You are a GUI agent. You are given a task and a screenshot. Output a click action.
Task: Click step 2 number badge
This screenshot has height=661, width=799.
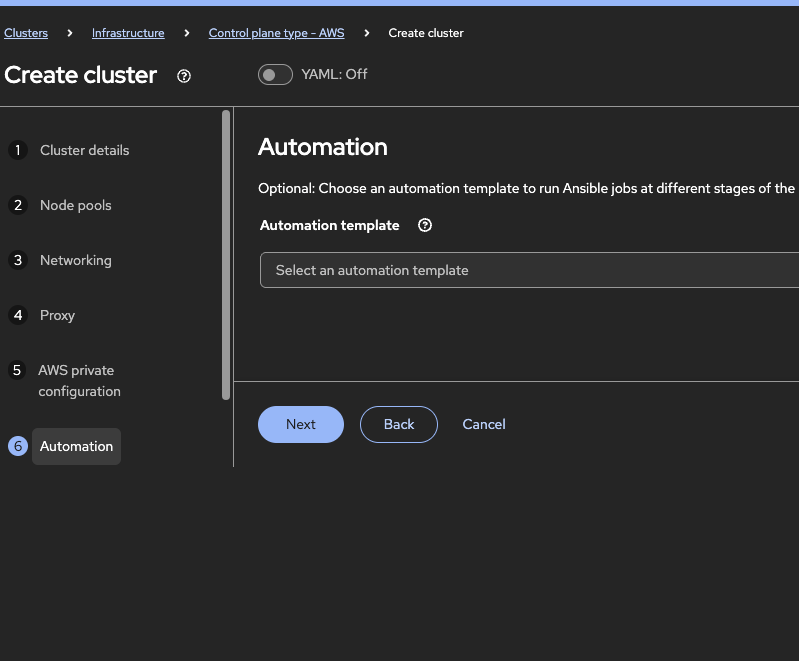(x=17, y=205)
